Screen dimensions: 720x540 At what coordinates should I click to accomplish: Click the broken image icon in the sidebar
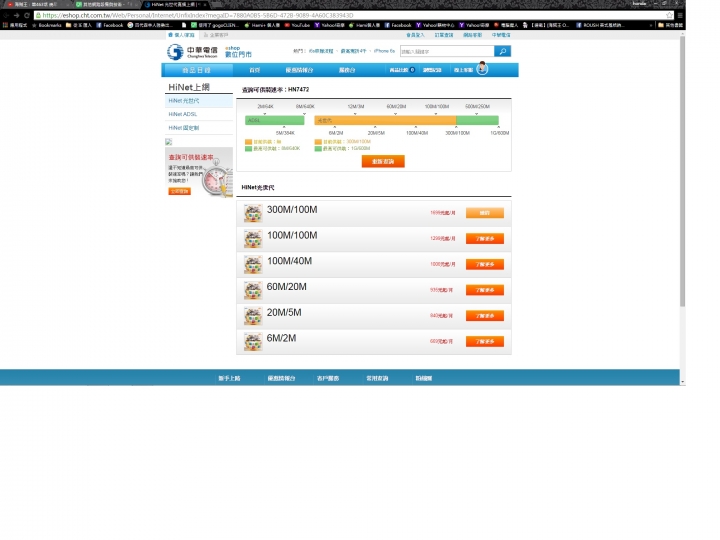pos(169,142)
